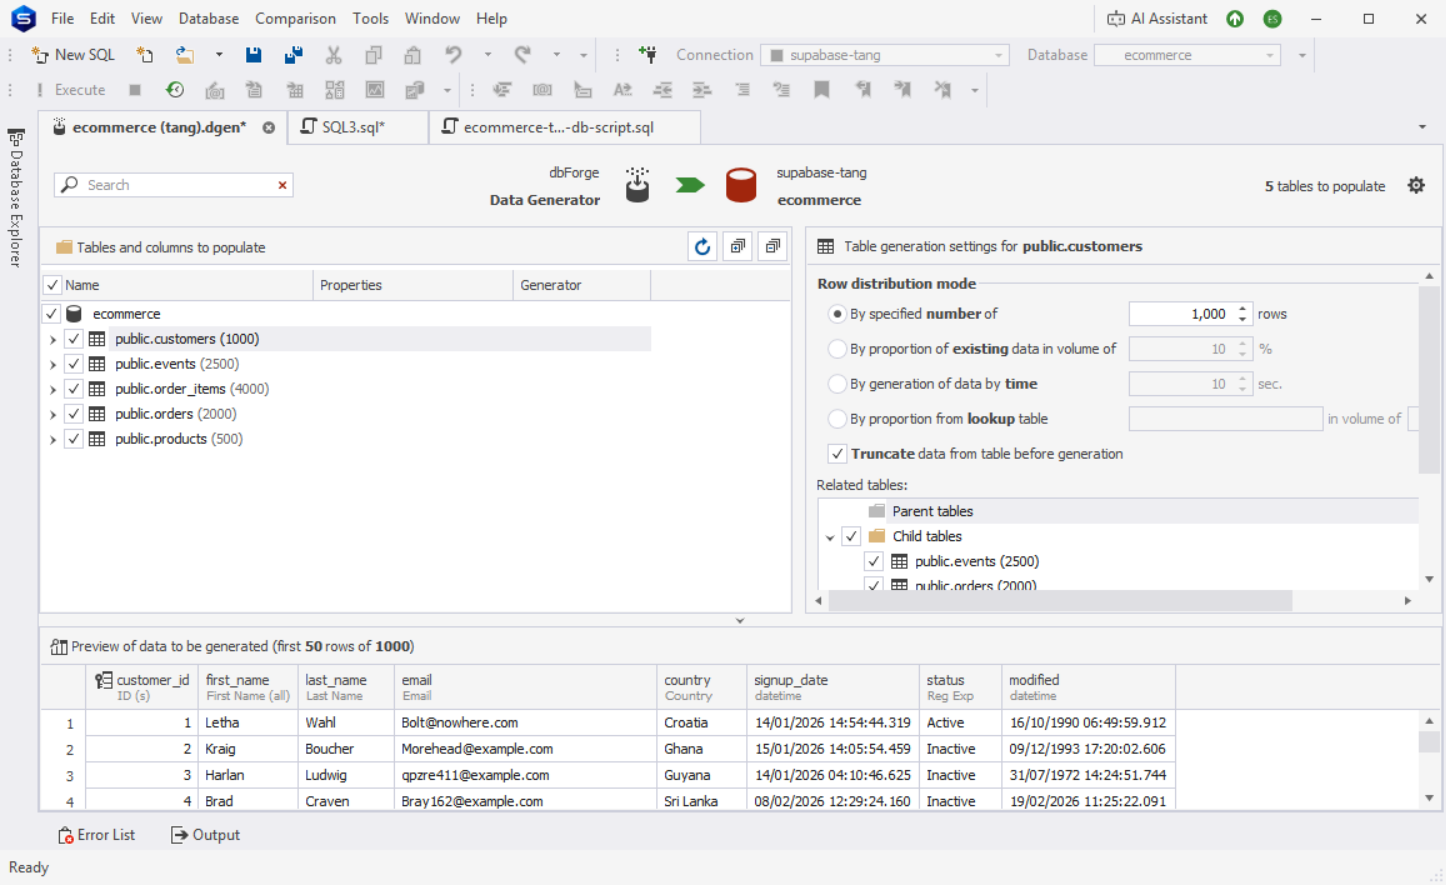Click the Generator column header
The height and width of the screenshot is (885, 1446).
581,285
